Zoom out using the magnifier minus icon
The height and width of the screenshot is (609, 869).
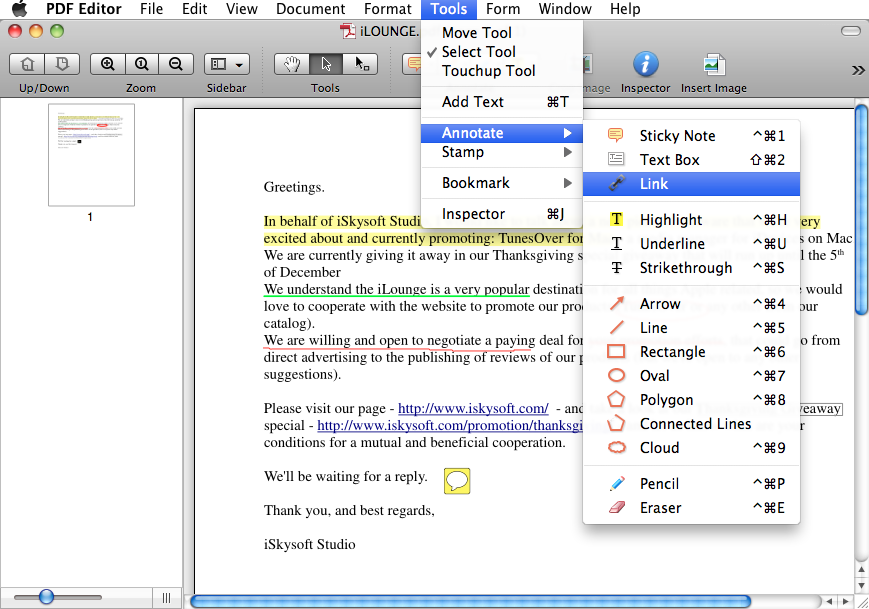(175, 63)
